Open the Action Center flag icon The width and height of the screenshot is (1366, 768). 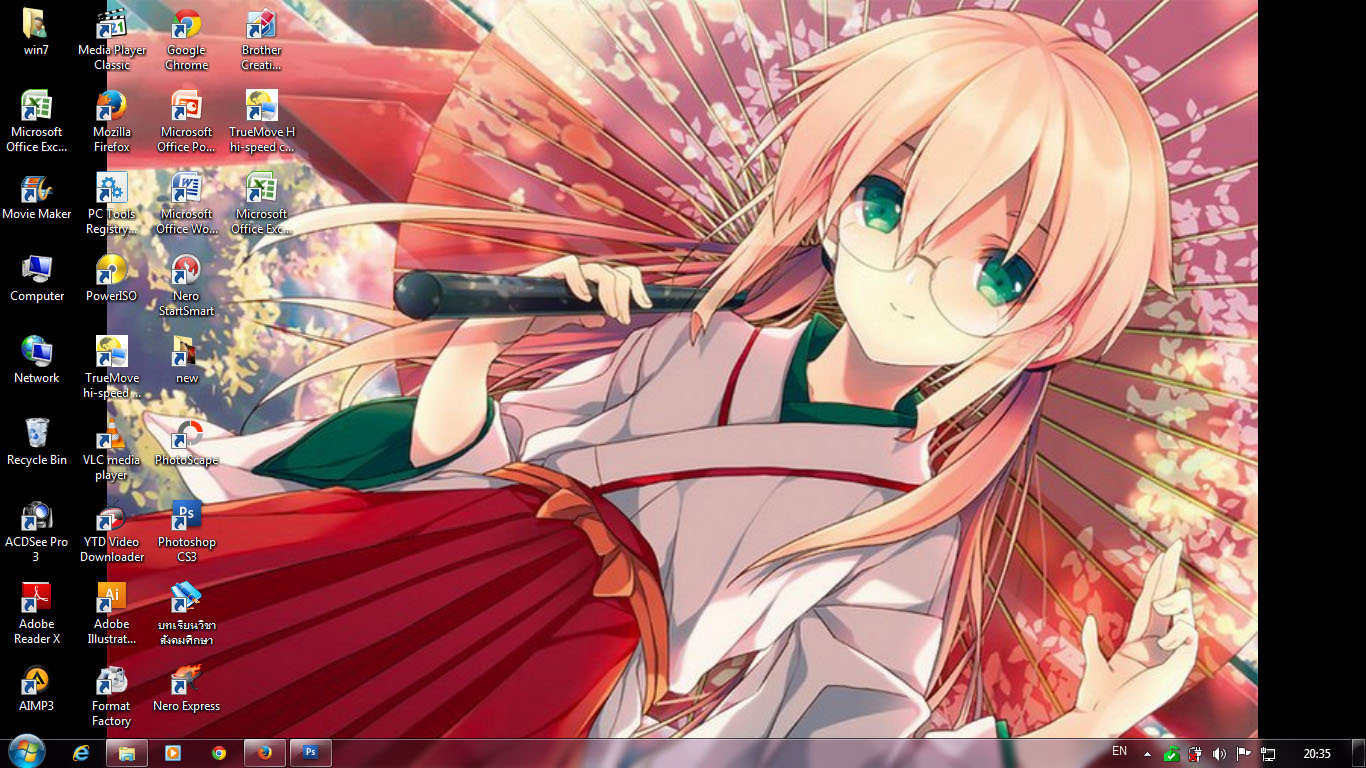click(x=1244, y=754)
